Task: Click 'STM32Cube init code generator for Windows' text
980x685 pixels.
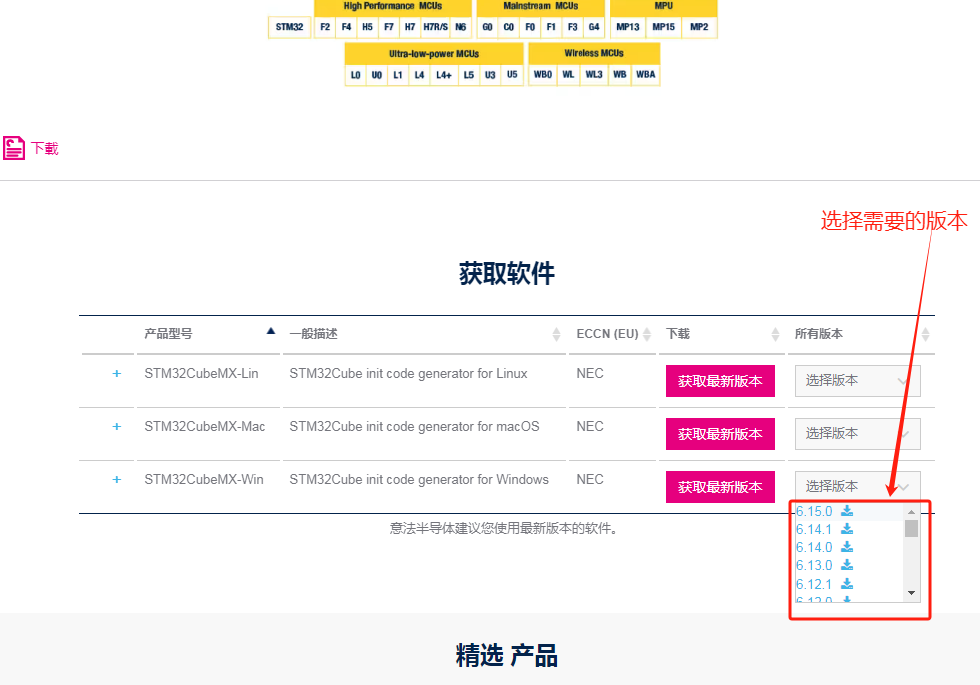Action: point(419,480)
